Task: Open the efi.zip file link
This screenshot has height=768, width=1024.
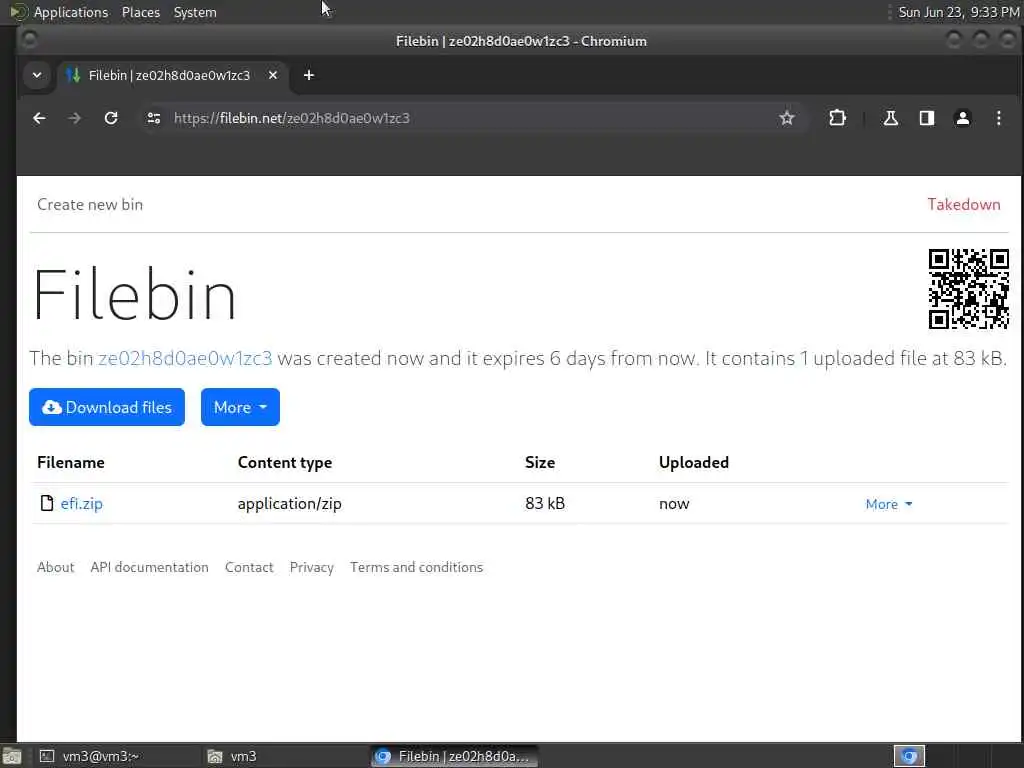Action: [82, 504]
